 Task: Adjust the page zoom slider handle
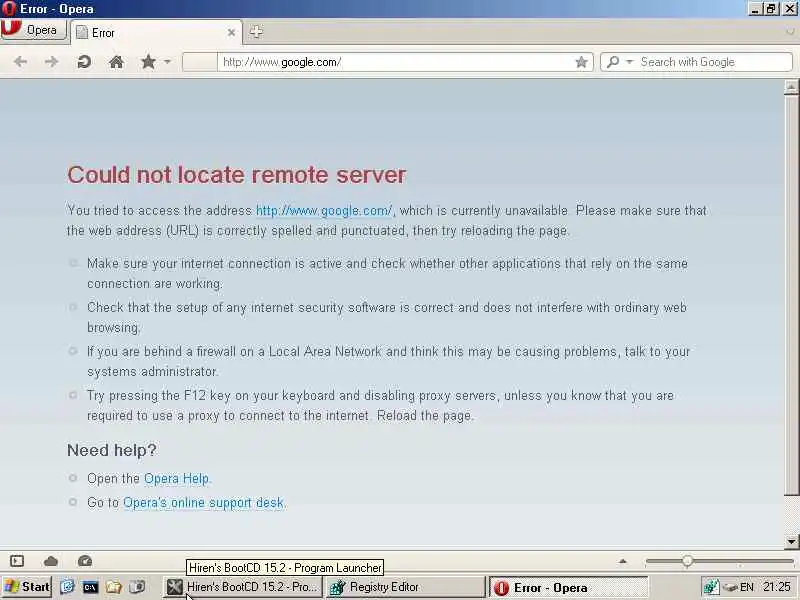(x=687, y=561)
